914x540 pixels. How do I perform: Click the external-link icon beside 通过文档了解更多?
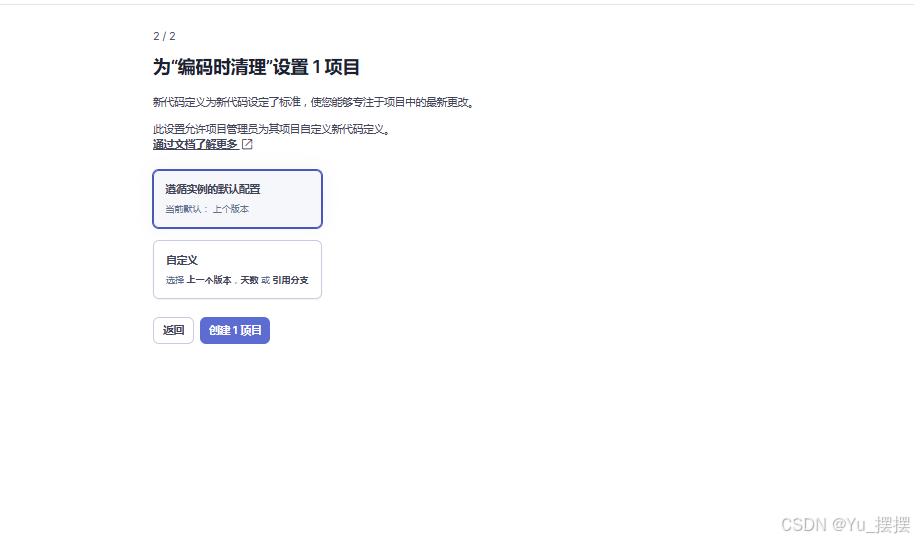(x=247, y=144)
